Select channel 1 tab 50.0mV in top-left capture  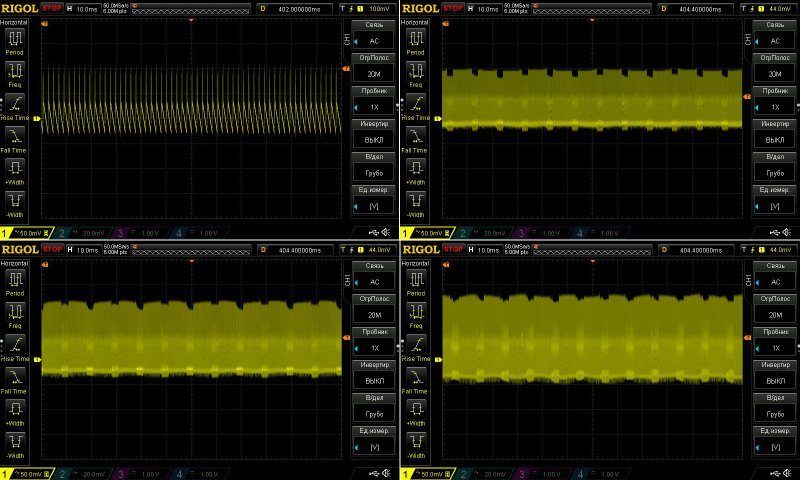(27, 233)
